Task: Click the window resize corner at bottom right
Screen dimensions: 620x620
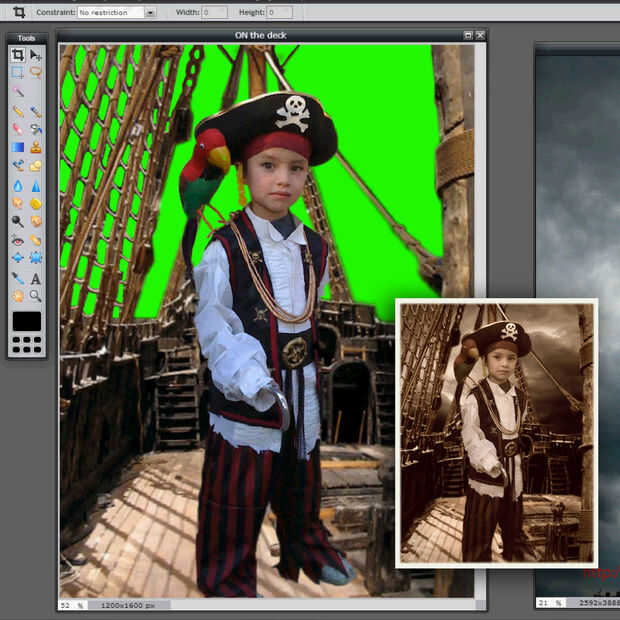Action: (x=480, y=605)
